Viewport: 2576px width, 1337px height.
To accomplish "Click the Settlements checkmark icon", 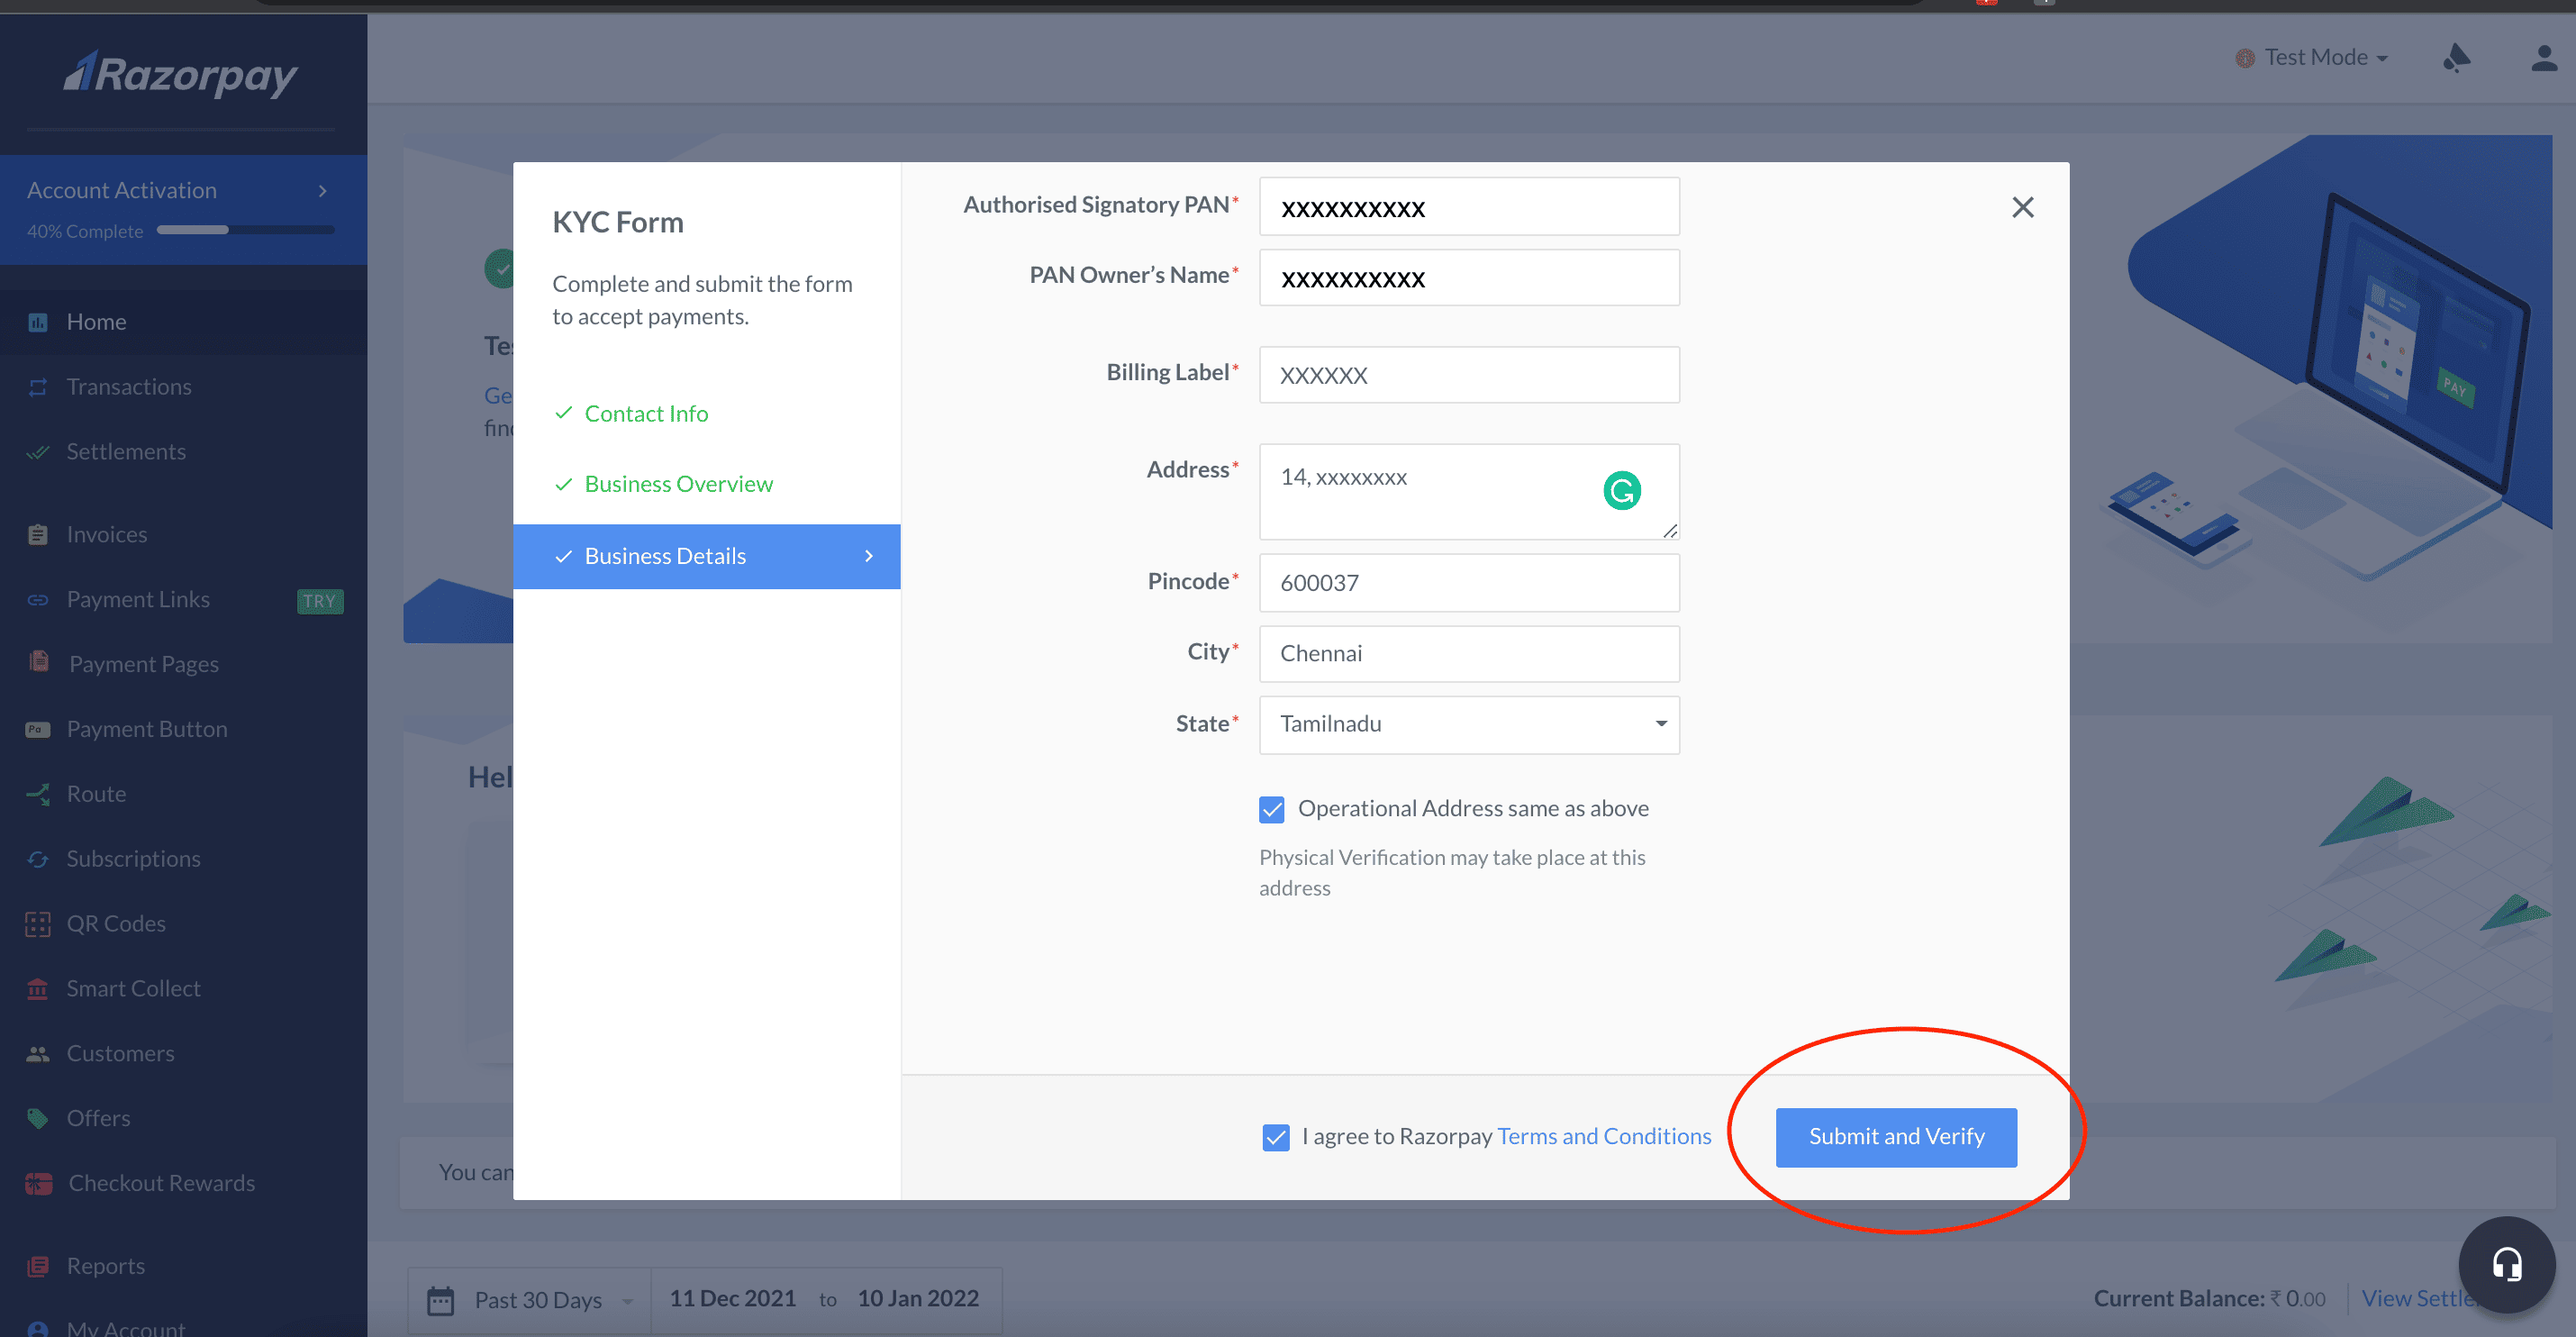I will tap(38, 452).
